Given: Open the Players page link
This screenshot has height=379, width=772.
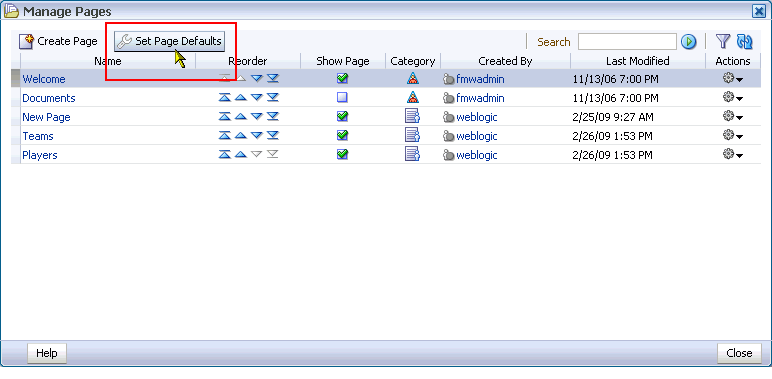Looking at the screenshot, I should (x=40, y=156).
